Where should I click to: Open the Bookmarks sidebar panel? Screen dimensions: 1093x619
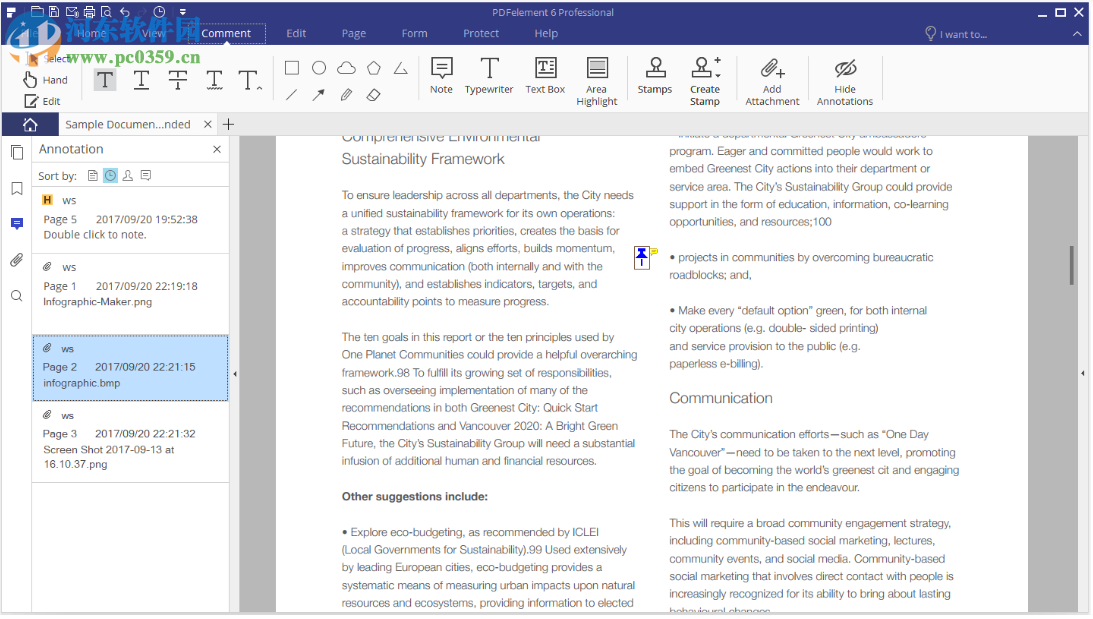(x=16, y=188)
